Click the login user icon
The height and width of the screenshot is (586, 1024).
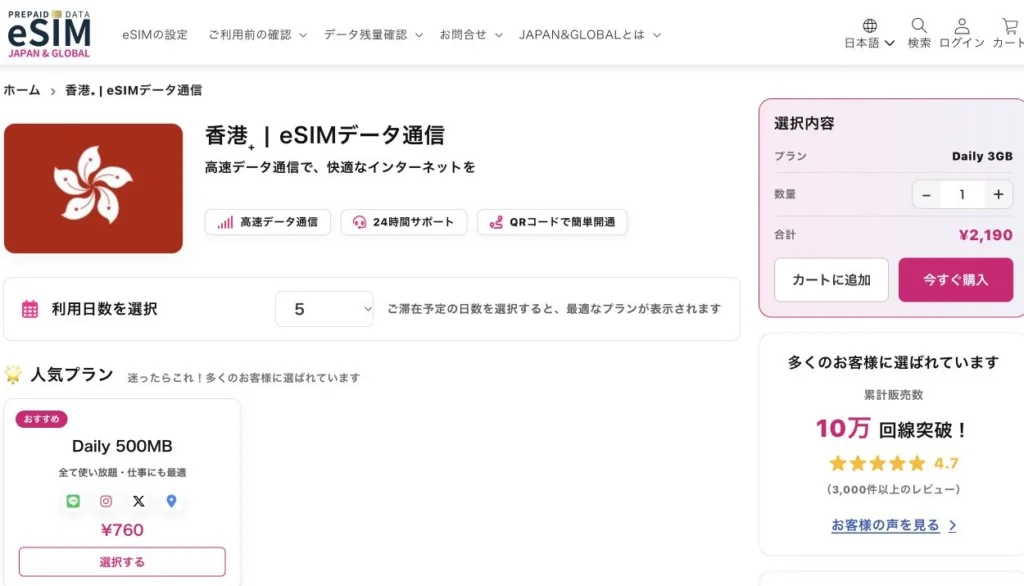point(961,26)
